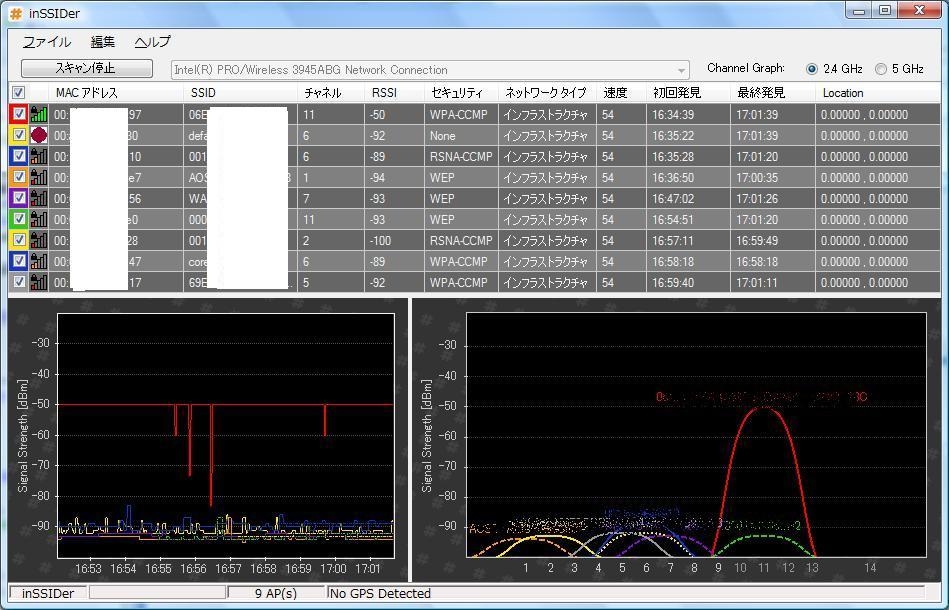The height and width of the screenshot is (610, 949).
Task: Click the signal strength icon for the RSSI -50 network
Action: (x=39, y=115)
